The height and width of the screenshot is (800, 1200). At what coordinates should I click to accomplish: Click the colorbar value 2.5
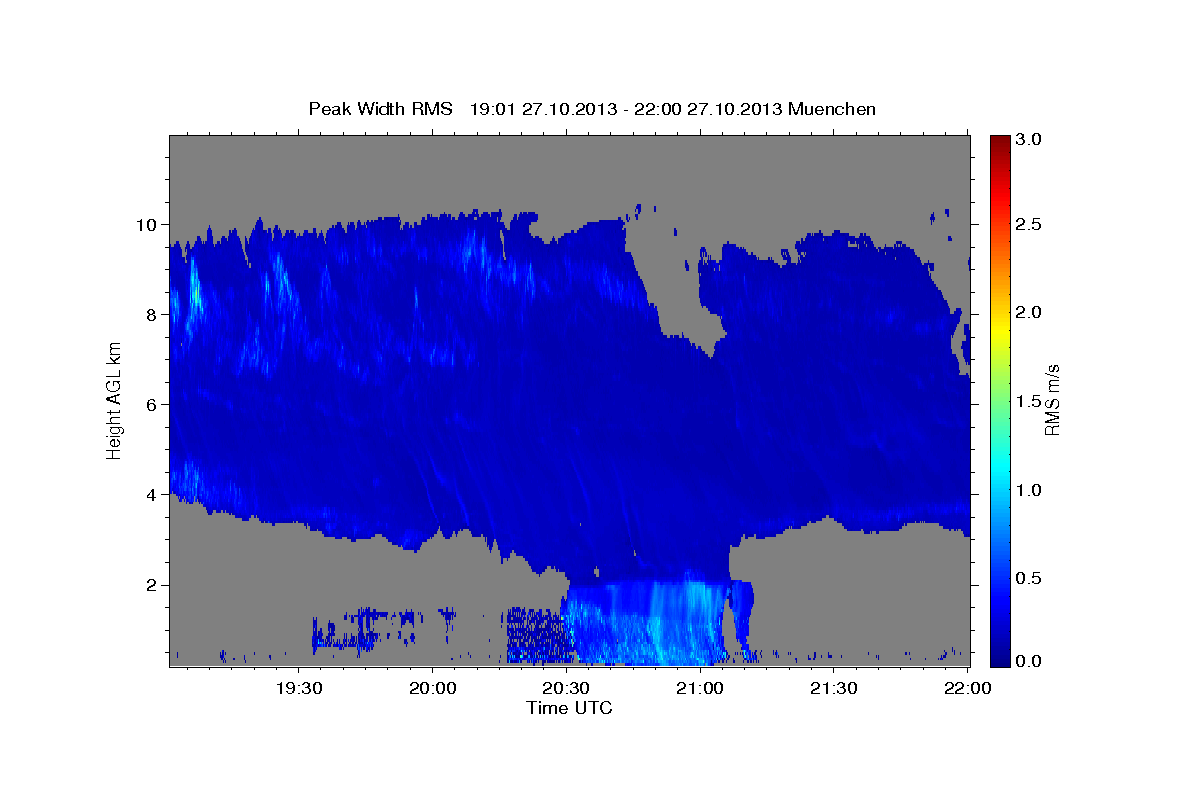click(1029, 224)
